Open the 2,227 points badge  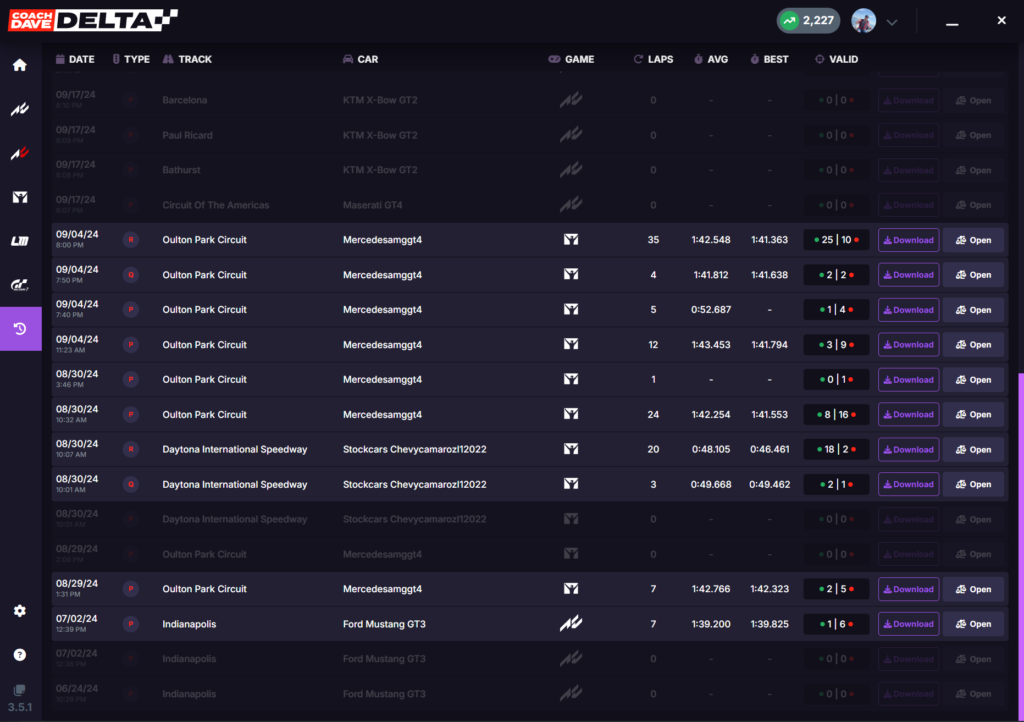point(808,21)
